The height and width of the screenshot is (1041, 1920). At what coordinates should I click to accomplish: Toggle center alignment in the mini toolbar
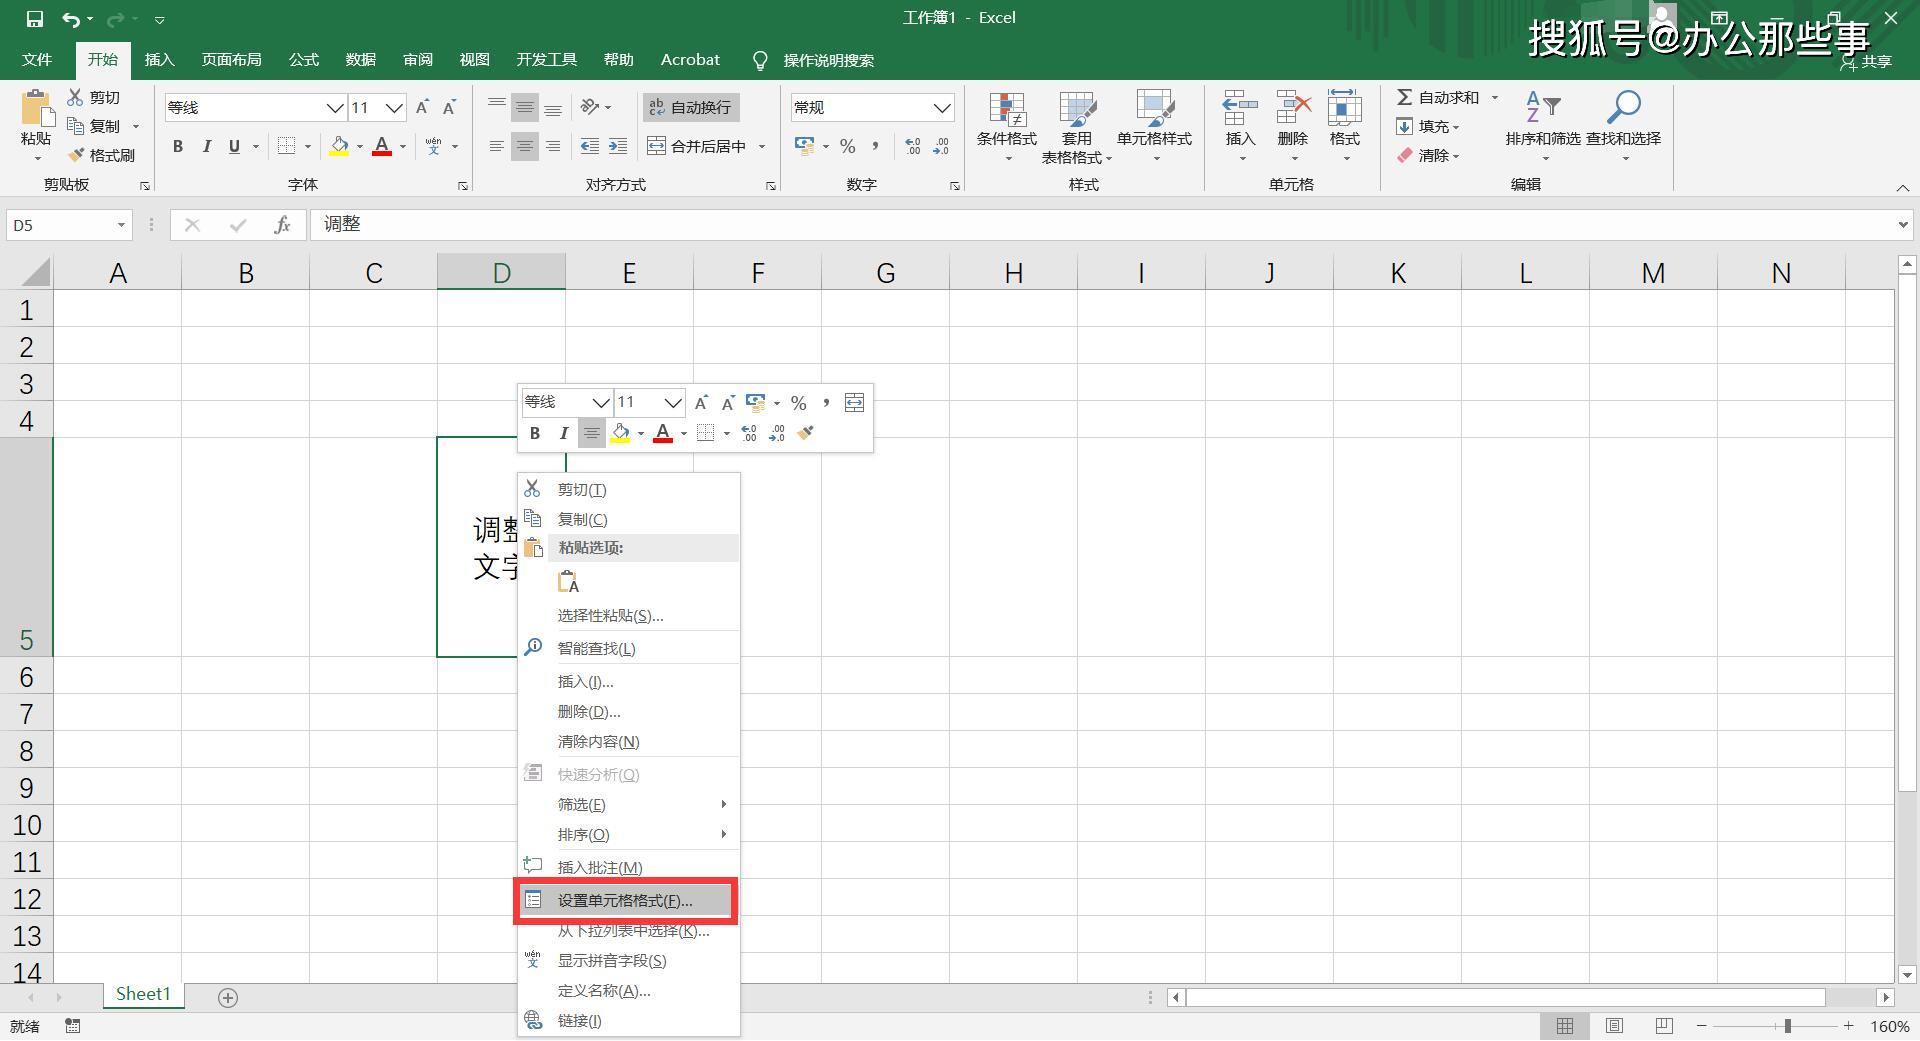click(x=592, y=433)
